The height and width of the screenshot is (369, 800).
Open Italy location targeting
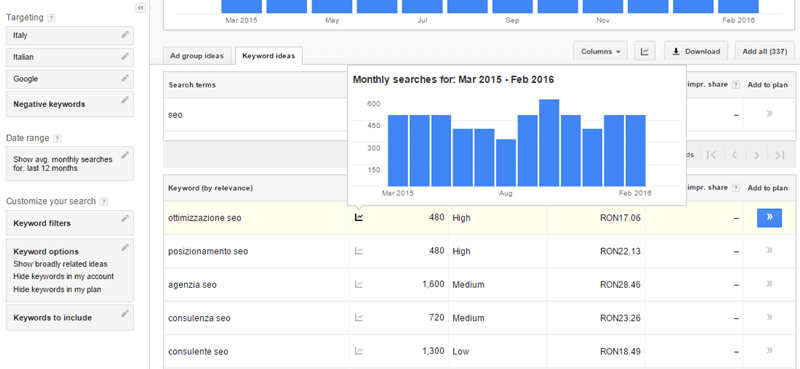click(x=70, y=36)
